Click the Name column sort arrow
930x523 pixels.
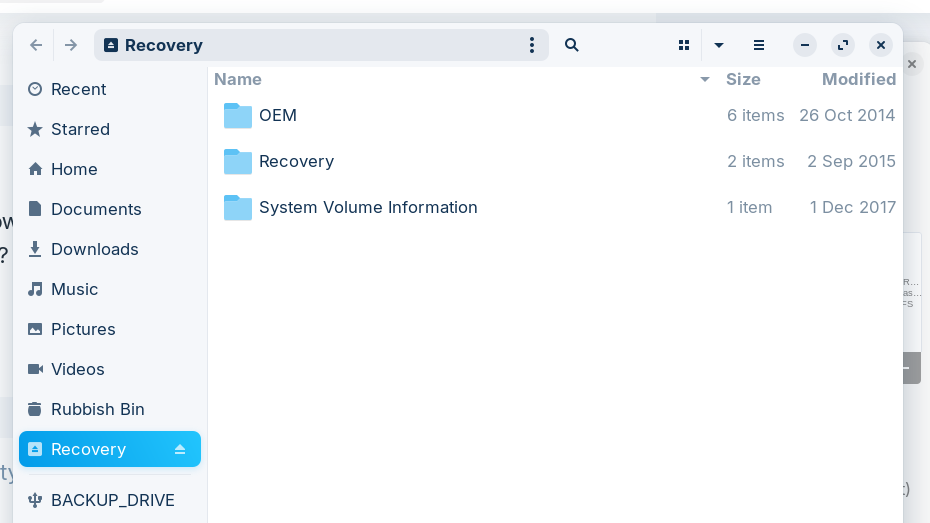click(x=705, y=80)
